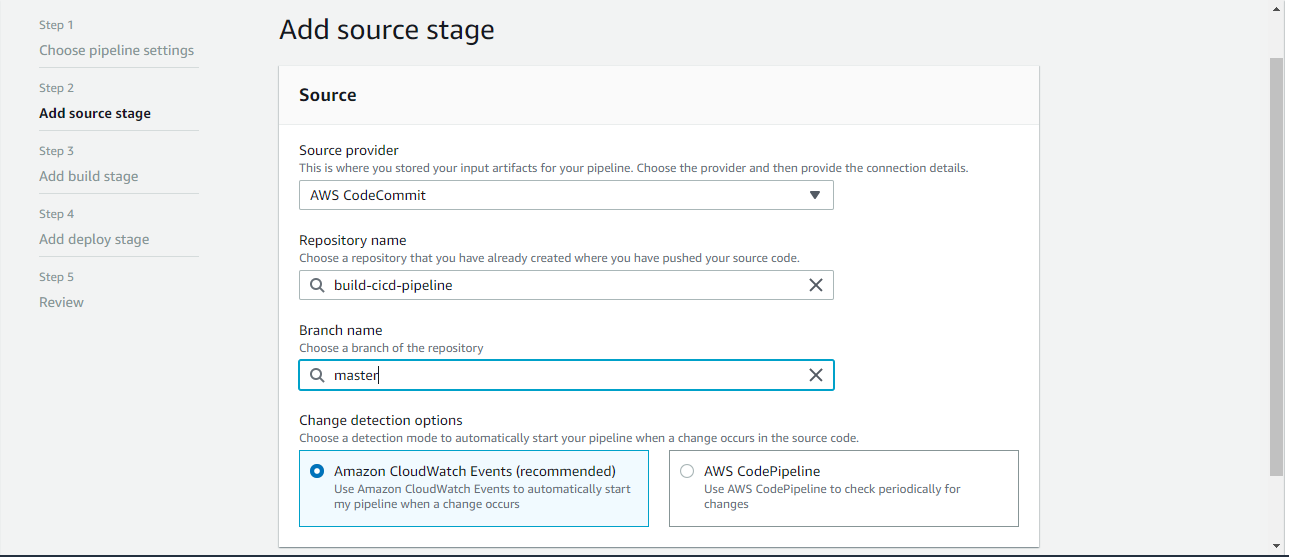Viewport: 1289px width, 557px height.
Task: Focus the Branch name input showing master
Action: coord(566,375)
